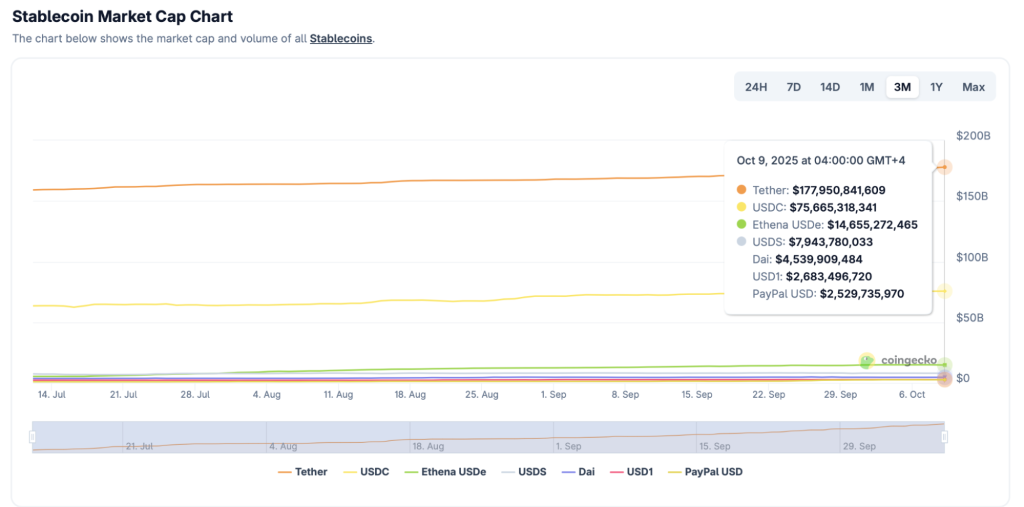The image size is (1024, 507).
Task: Open the Stablecoins link in description
Action: pos(341,39)
